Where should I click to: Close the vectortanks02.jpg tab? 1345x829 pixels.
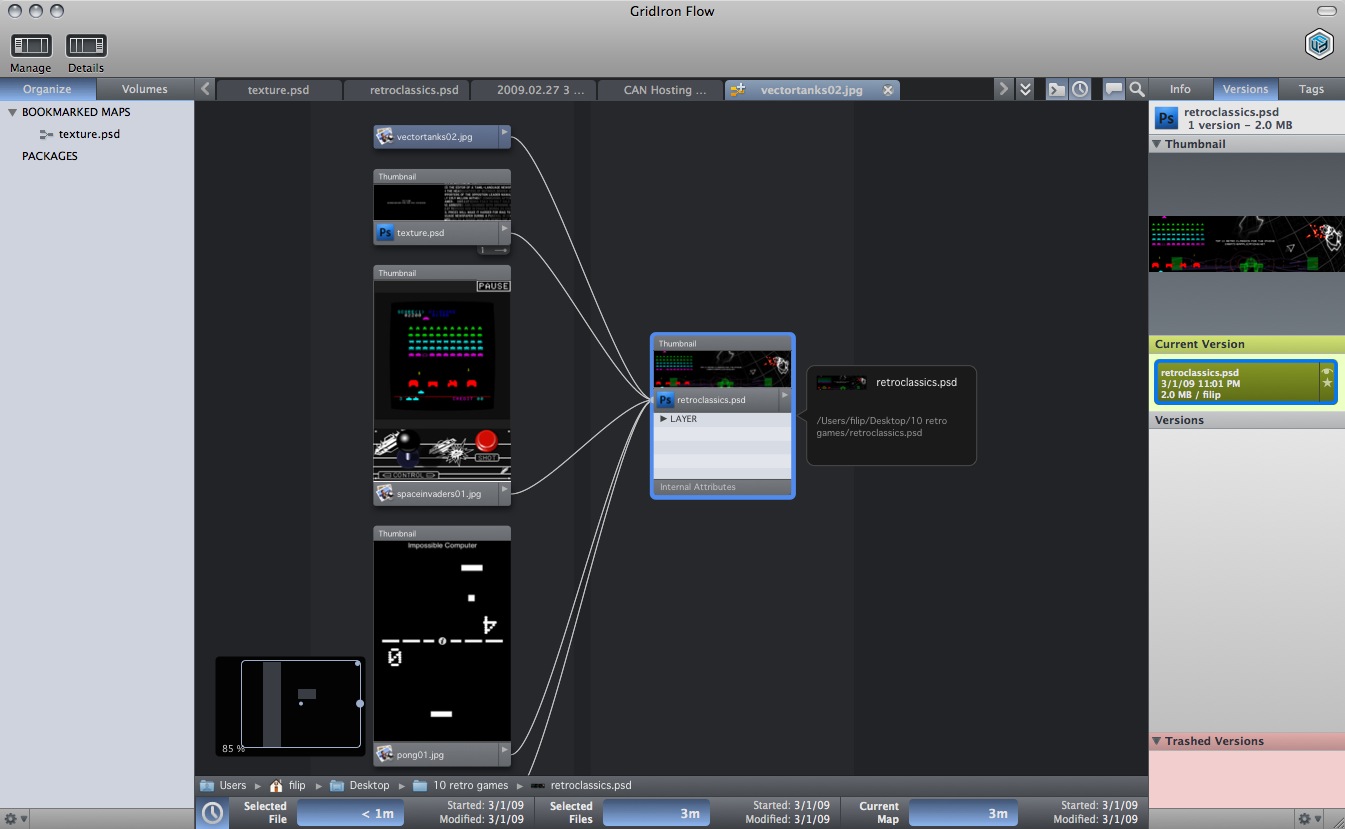(887, 90)
